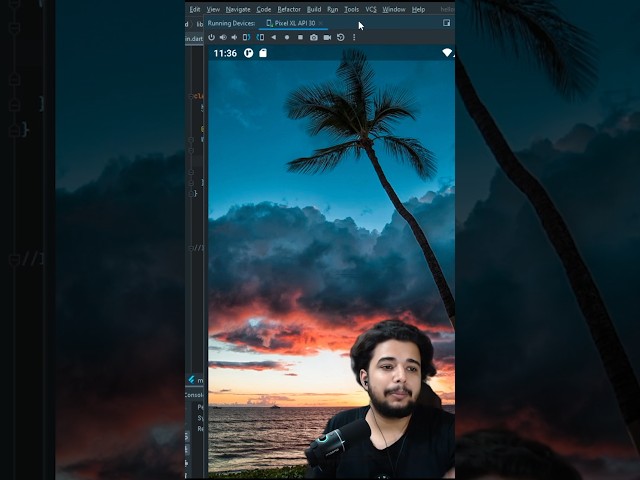Viewport: 640px width, 480px height.
Task: Click the emulator back triangle button
Action: tap(273, 37)
